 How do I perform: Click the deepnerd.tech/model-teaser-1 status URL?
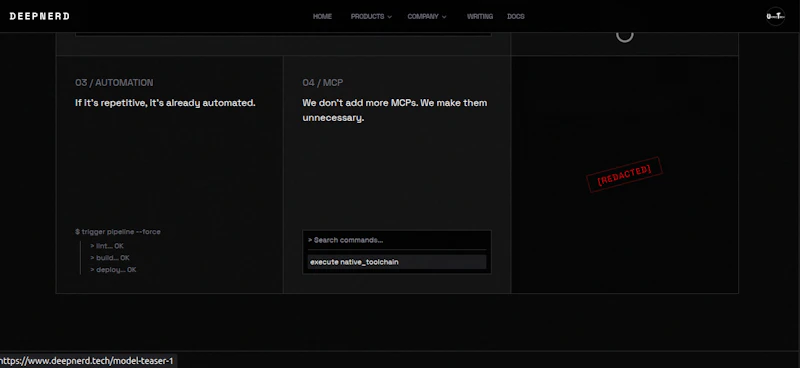point(87,361)
